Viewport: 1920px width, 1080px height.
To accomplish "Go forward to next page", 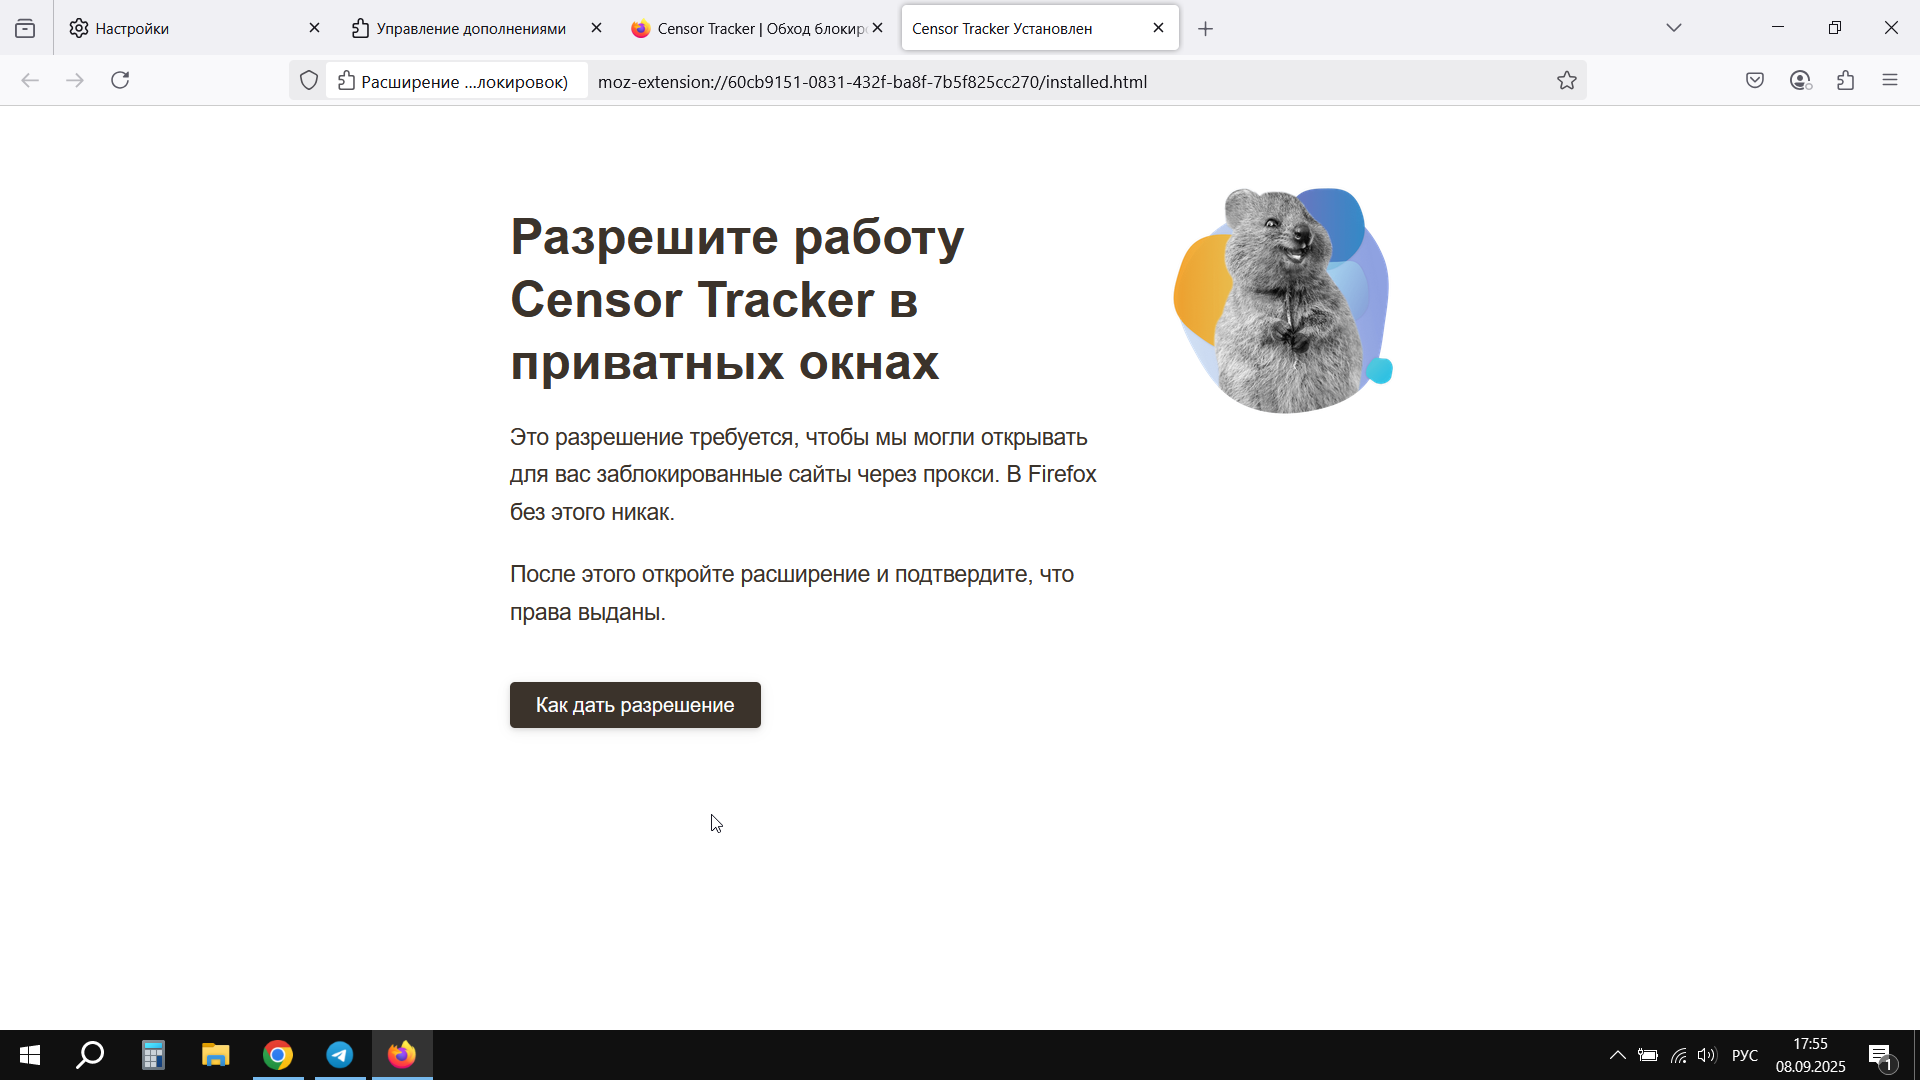I will tap(75, 80).
